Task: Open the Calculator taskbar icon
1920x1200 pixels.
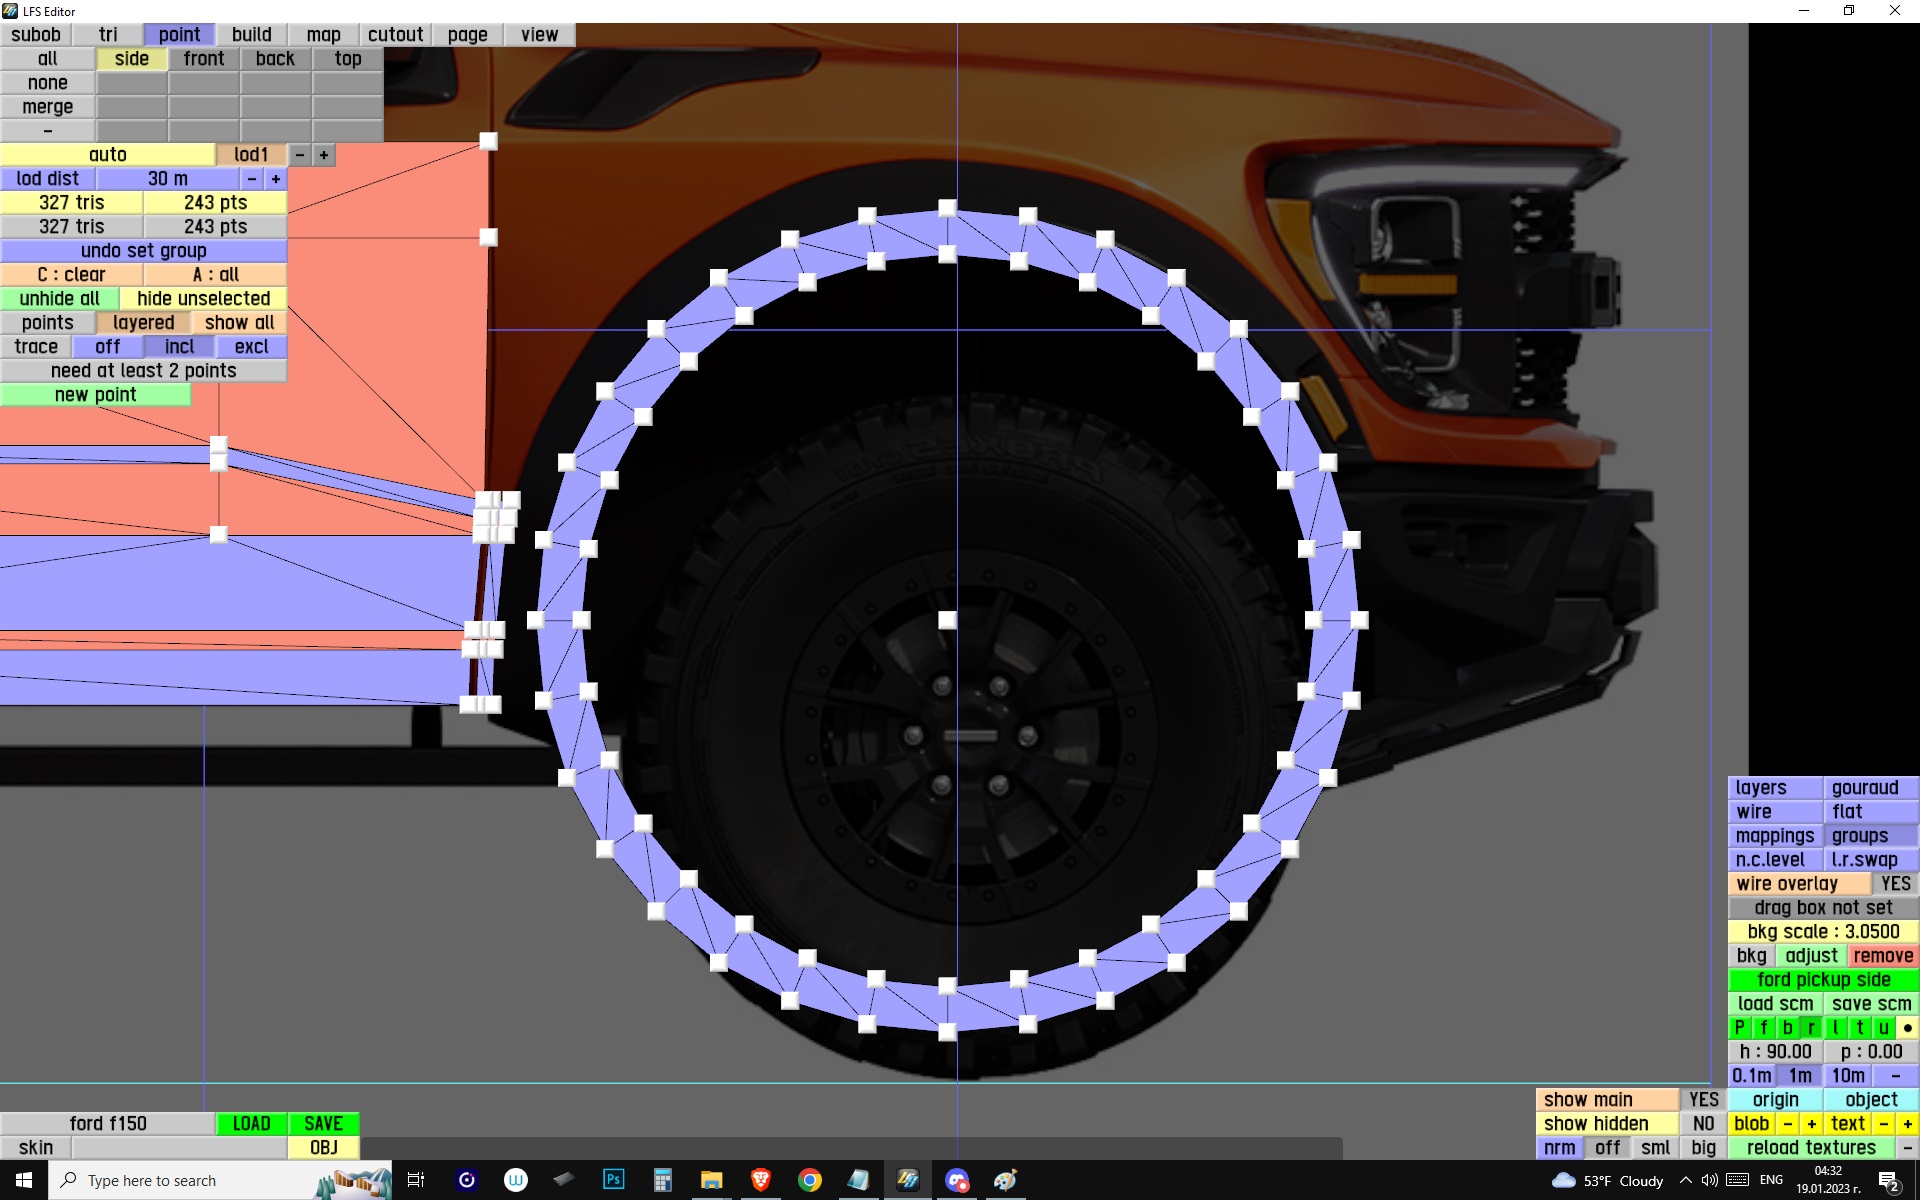Action: (x=662, y=1180)
